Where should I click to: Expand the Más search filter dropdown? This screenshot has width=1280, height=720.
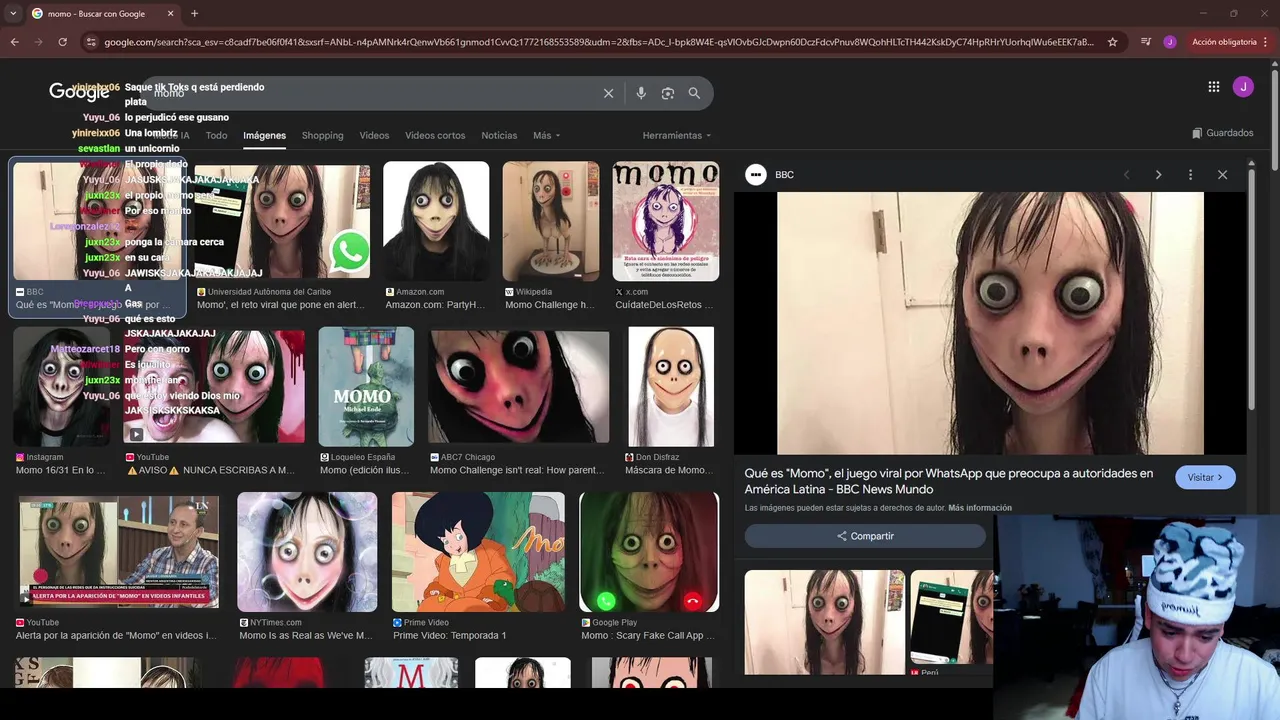[546, 136]
